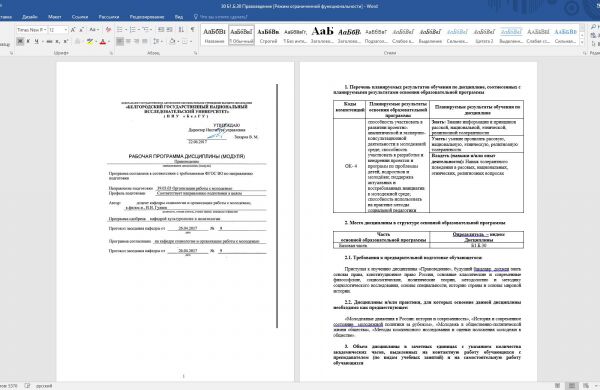
Task: Open the Дизайн tab
Action: click(x=29, y=17)
